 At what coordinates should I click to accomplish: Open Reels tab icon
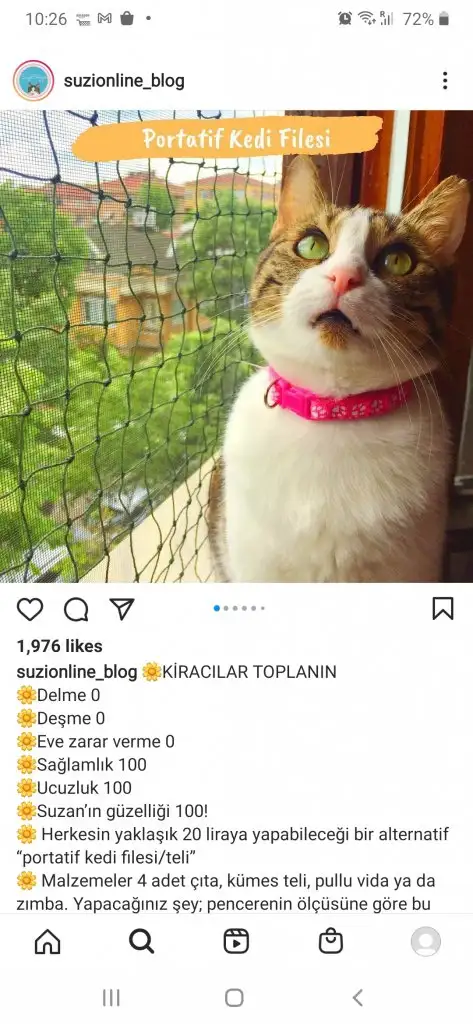pos(236,942)
